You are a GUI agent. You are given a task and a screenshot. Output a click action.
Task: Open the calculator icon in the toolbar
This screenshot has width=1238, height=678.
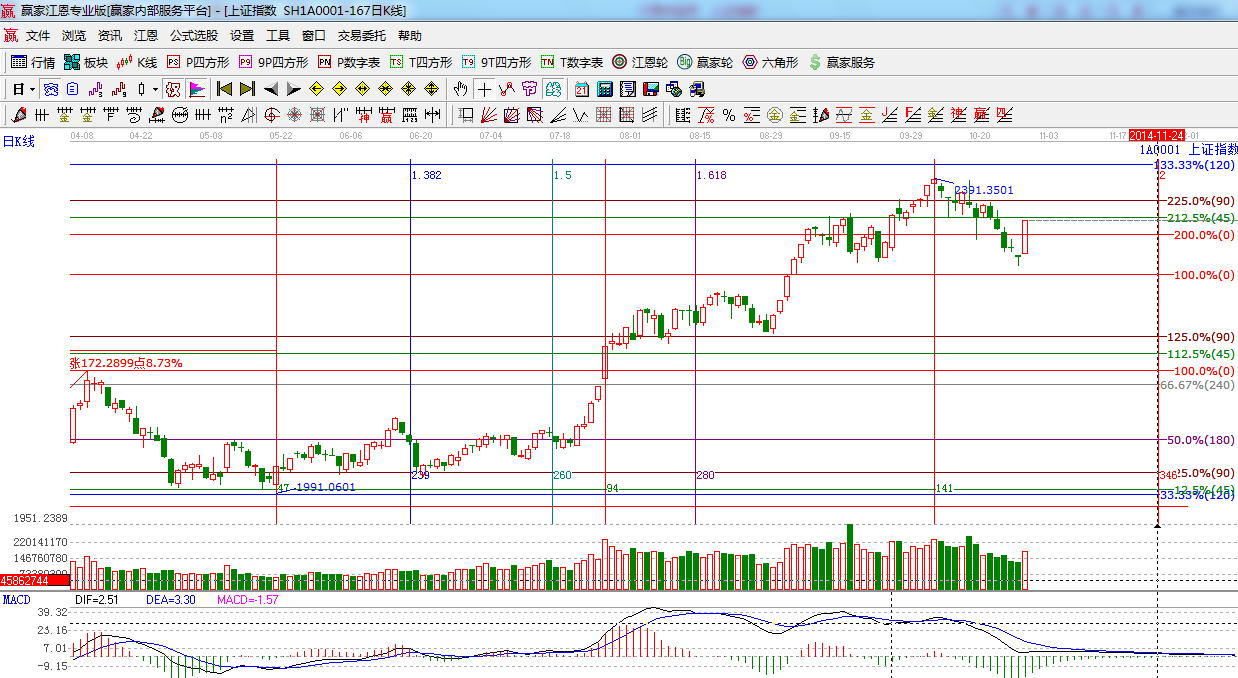coord(604,89)
